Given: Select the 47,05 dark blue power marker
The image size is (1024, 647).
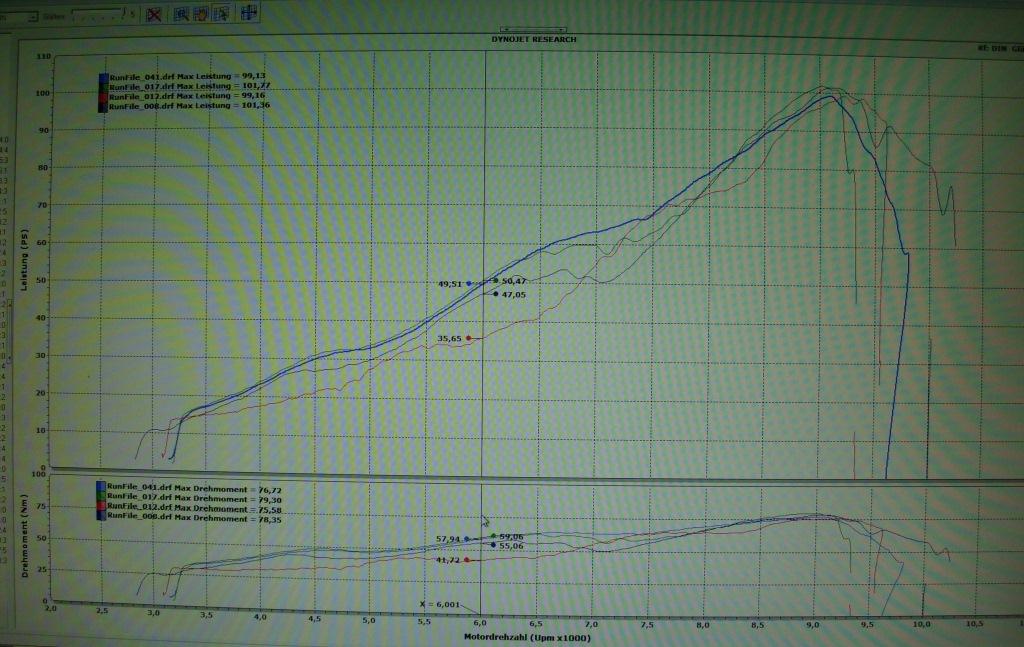Looking at the screenshot, I should (x=496, y=294).
